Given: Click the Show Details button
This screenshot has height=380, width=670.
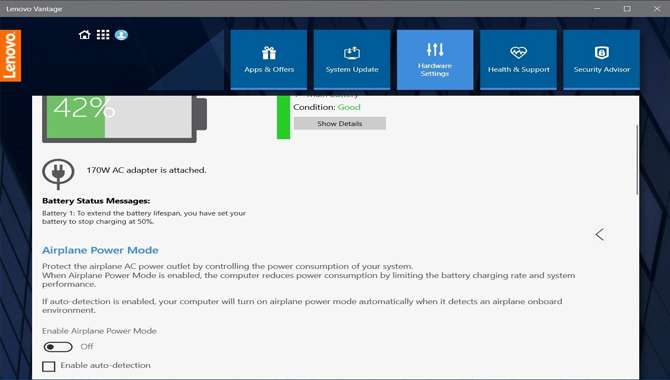Looking at the screenshot, I should tap(340, 124).
